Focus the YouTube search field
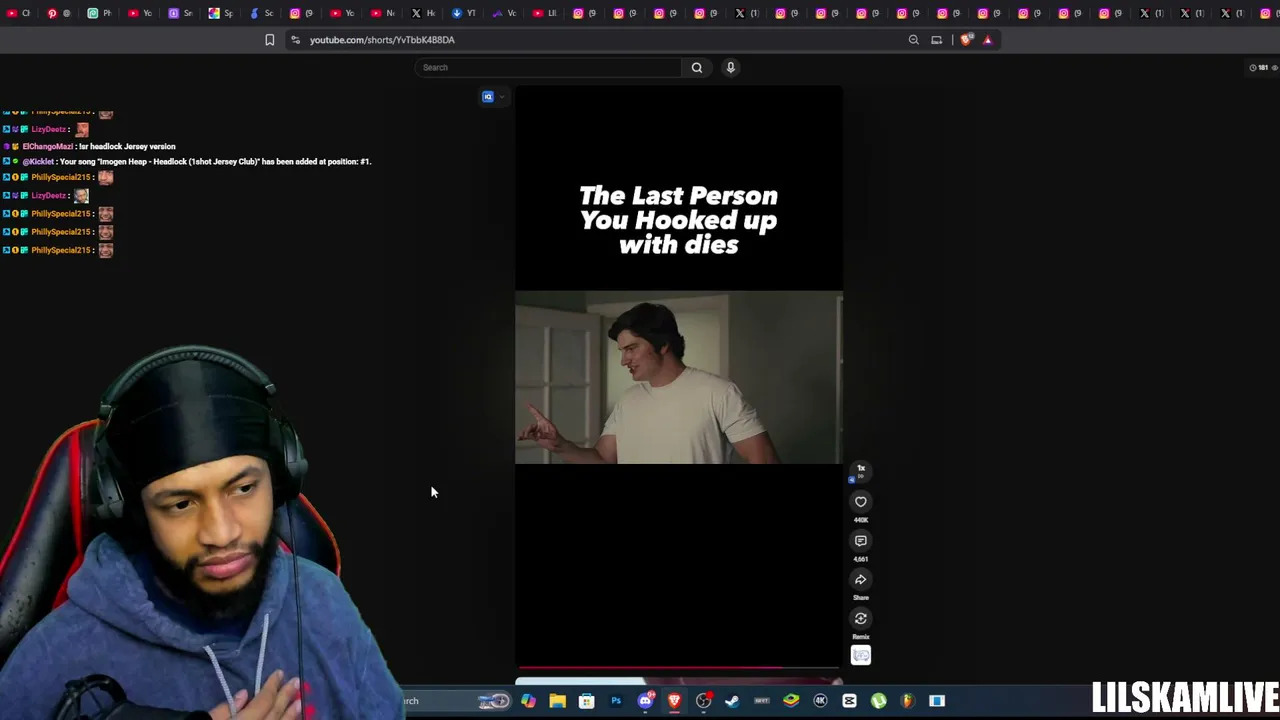 point(550,67)
